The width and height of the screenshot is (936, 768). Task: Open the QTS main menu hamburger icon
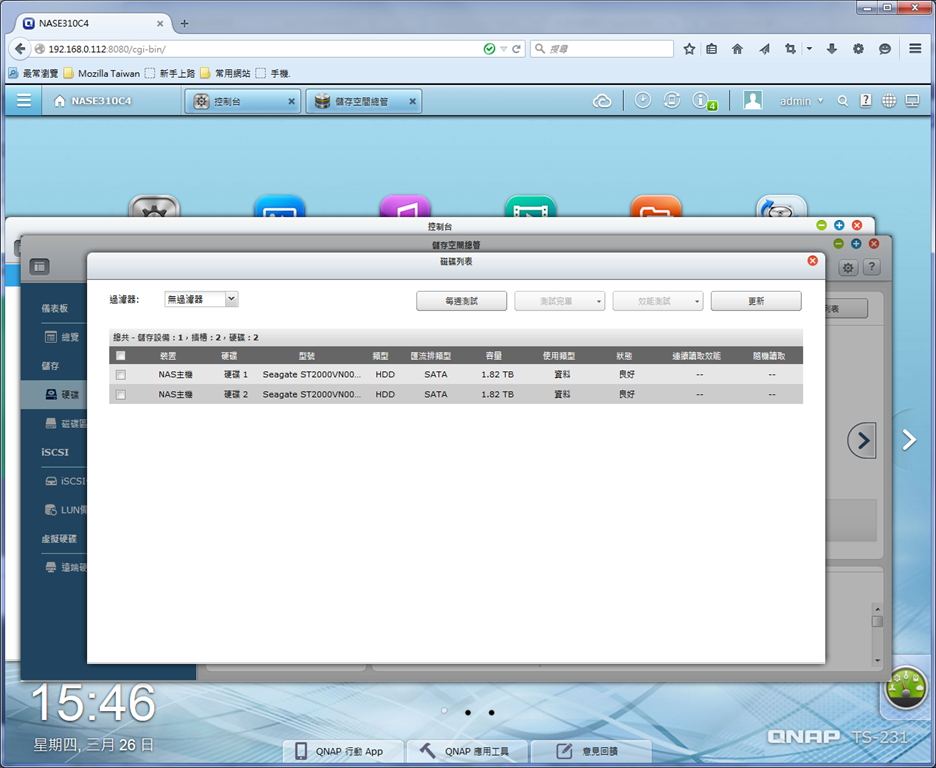(x=24, y=100)
